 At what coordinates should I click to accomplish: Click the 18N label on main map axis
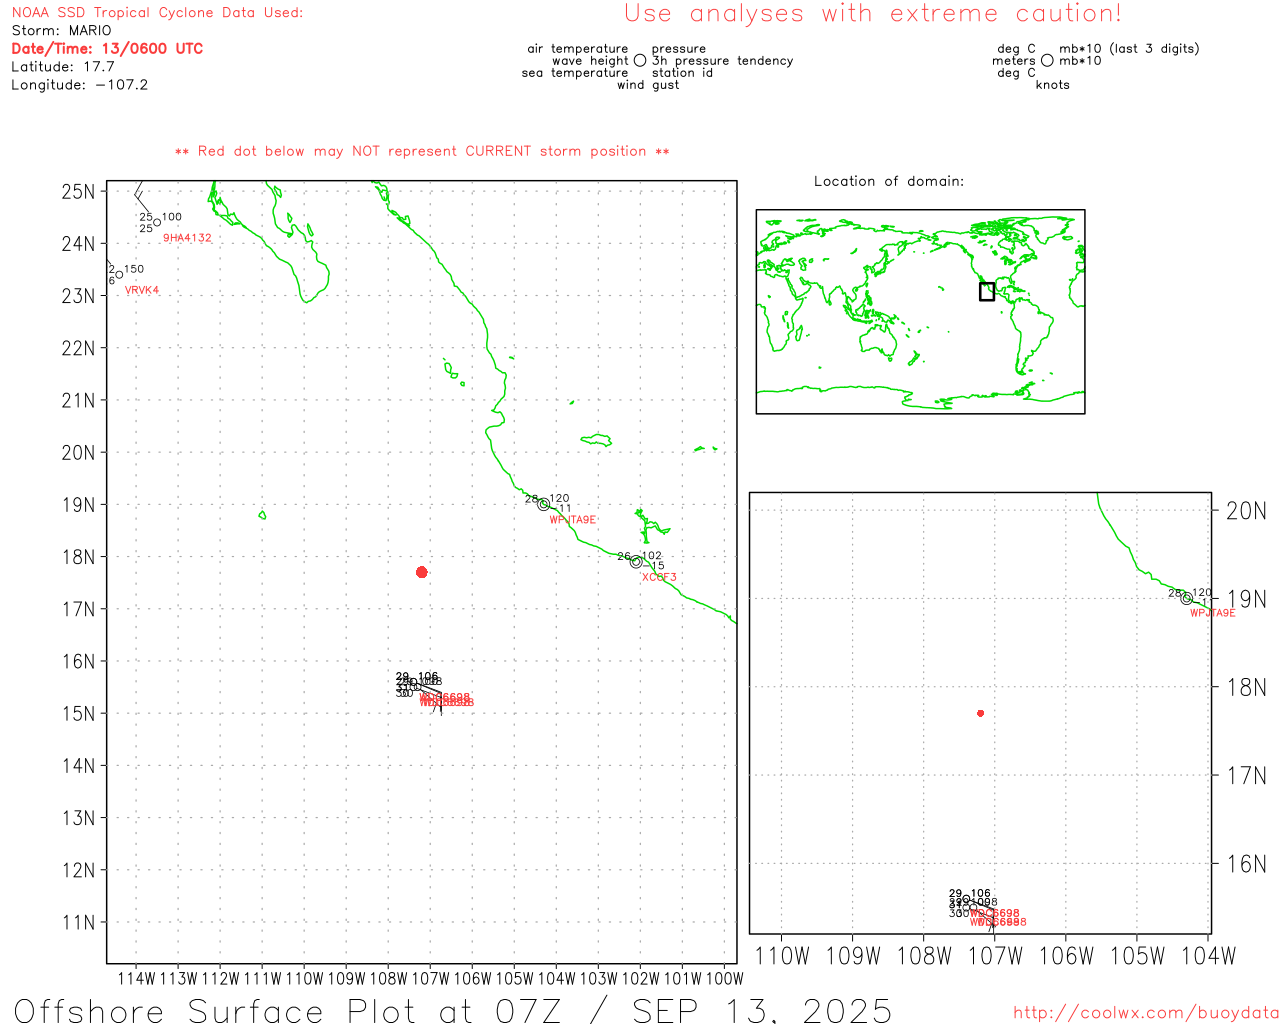click(x=78, y=557)
